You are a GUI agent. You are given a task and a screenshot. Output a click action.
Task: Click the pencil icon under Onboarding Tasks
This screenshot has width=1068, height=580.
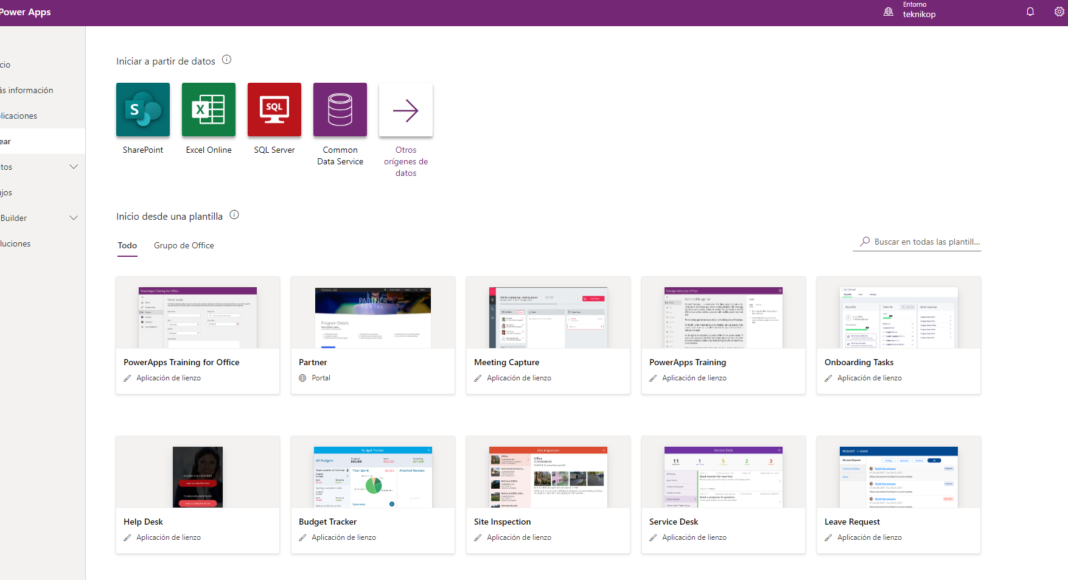pyautogui.click(x=828, y=378)
